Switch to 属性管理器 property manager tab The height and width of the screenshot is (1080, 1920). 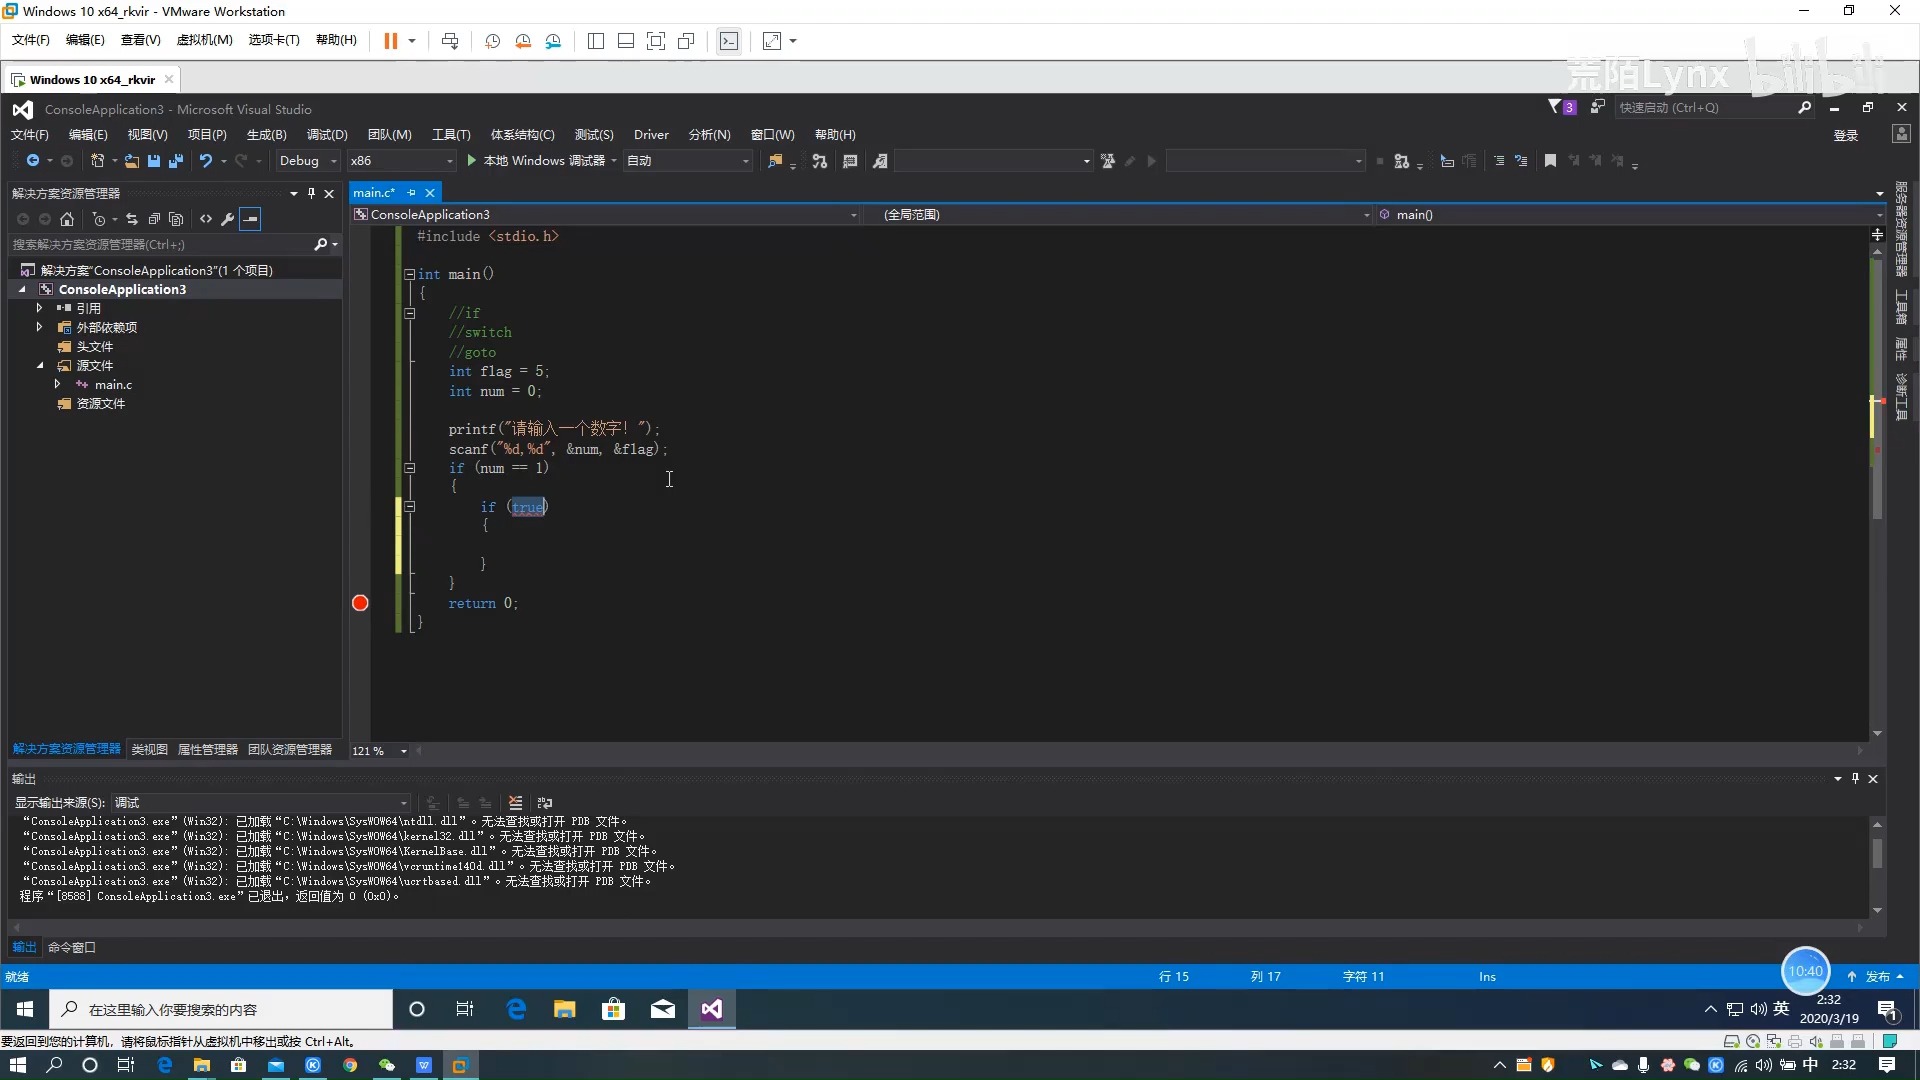click(207, 750)
